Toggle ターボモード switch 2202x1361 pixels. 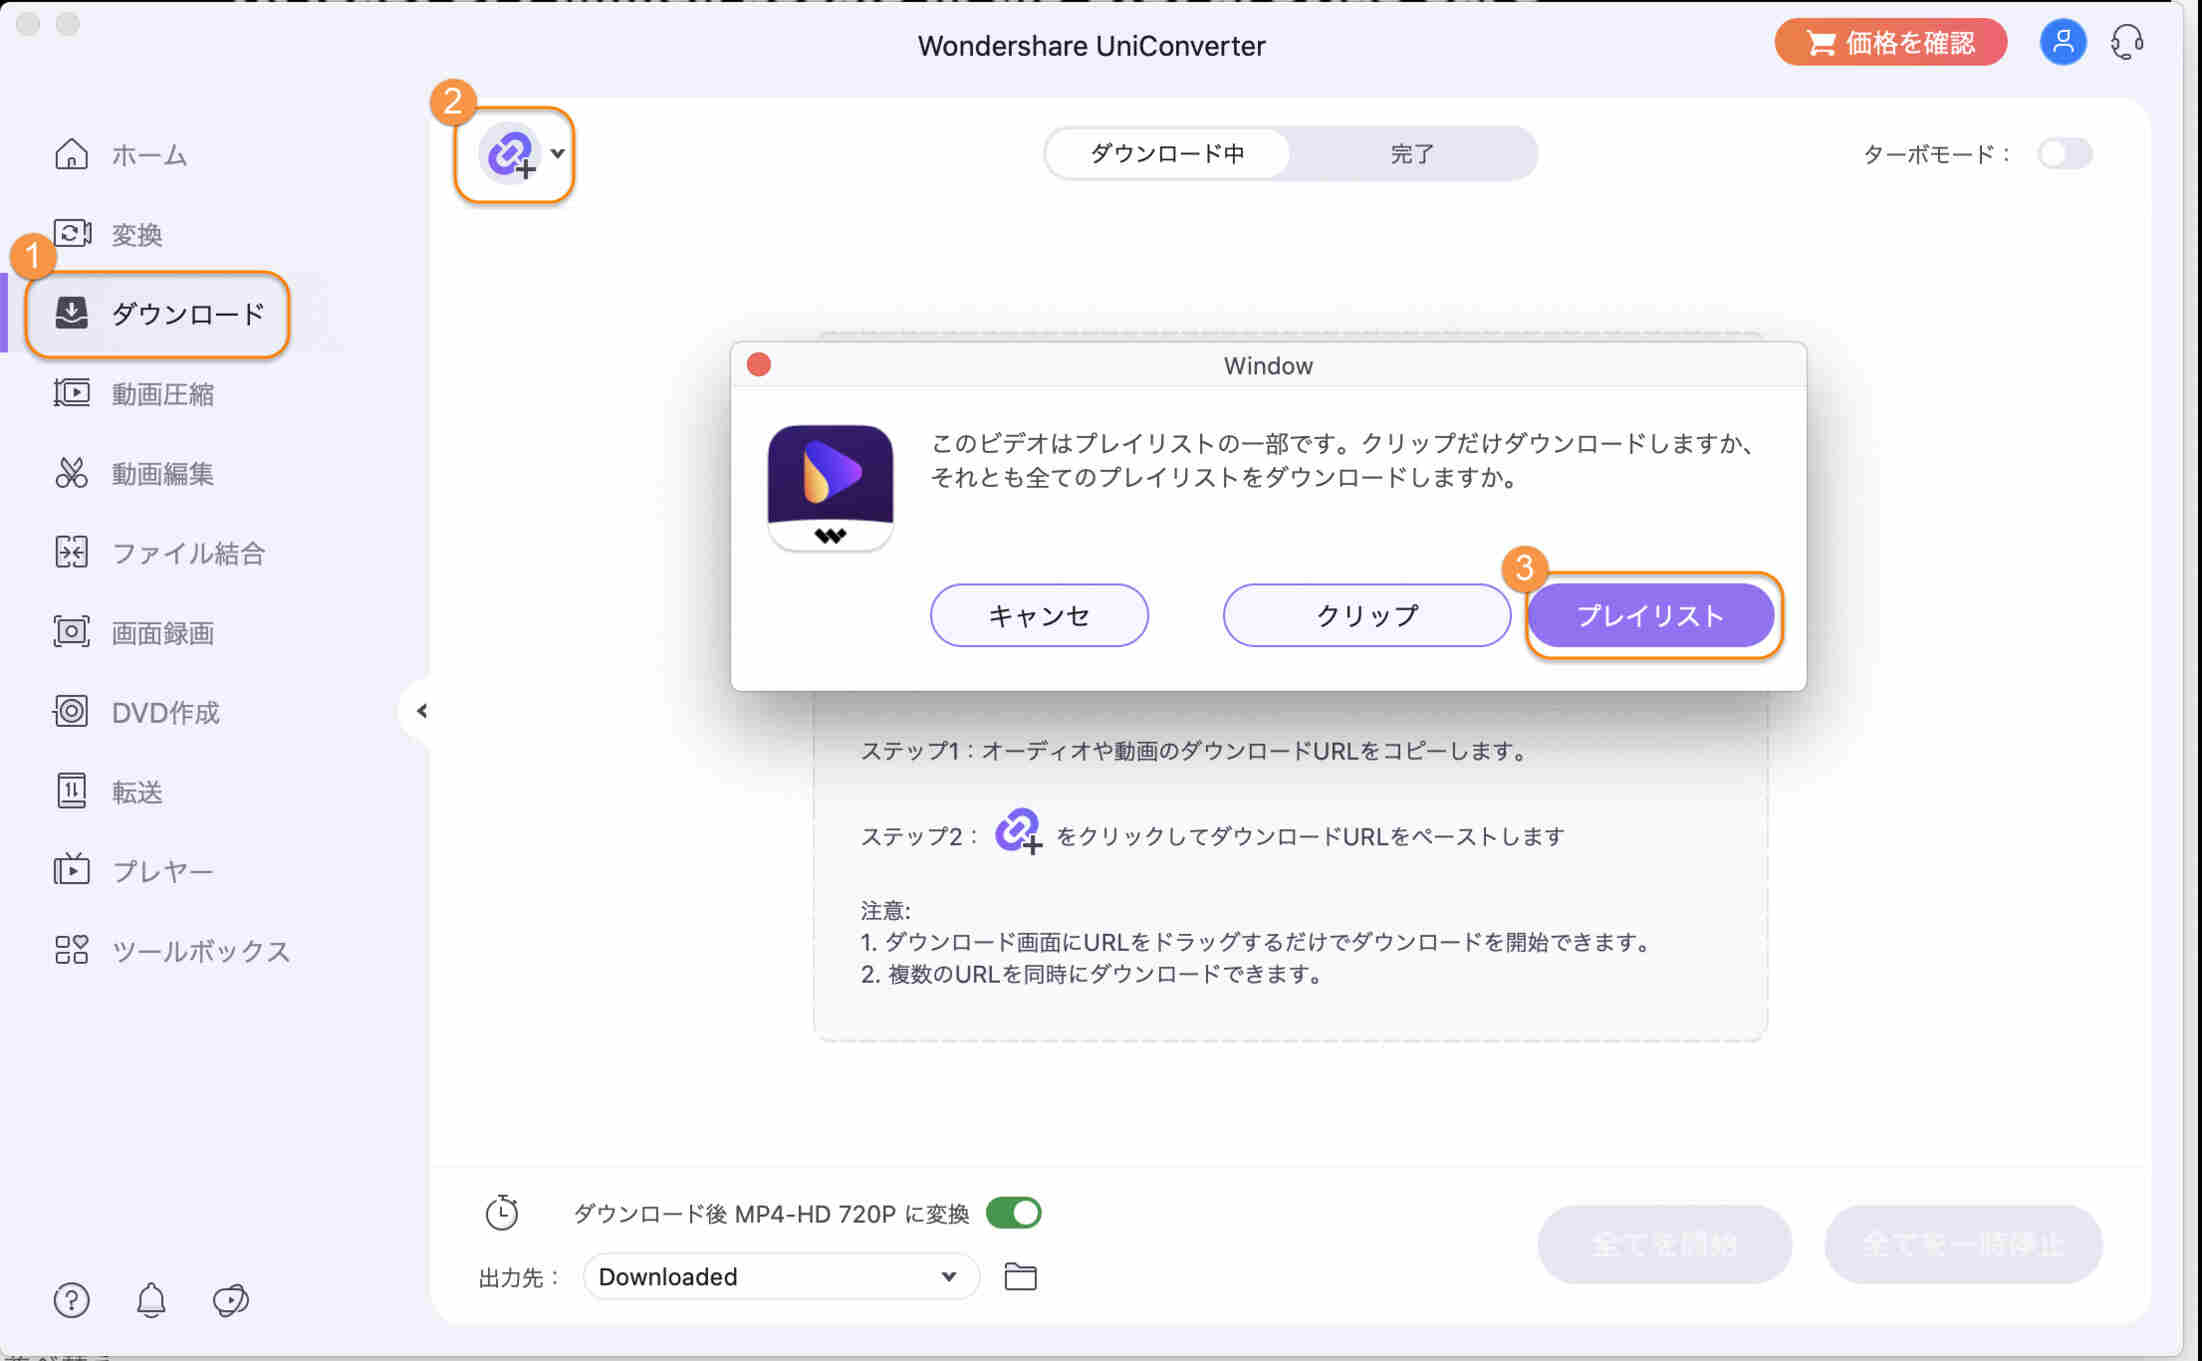[2065, 153]
